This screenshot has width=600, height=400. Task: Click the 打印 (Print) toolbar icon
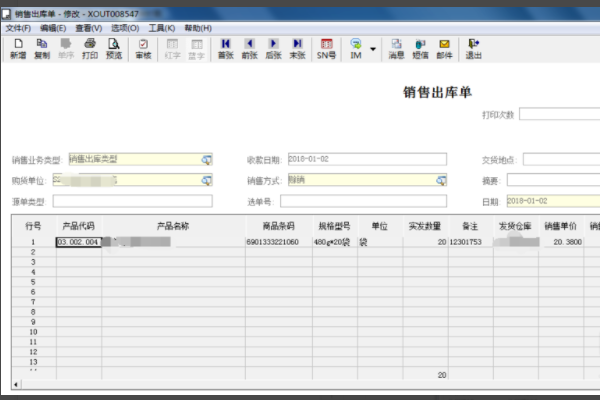[90, 49]
